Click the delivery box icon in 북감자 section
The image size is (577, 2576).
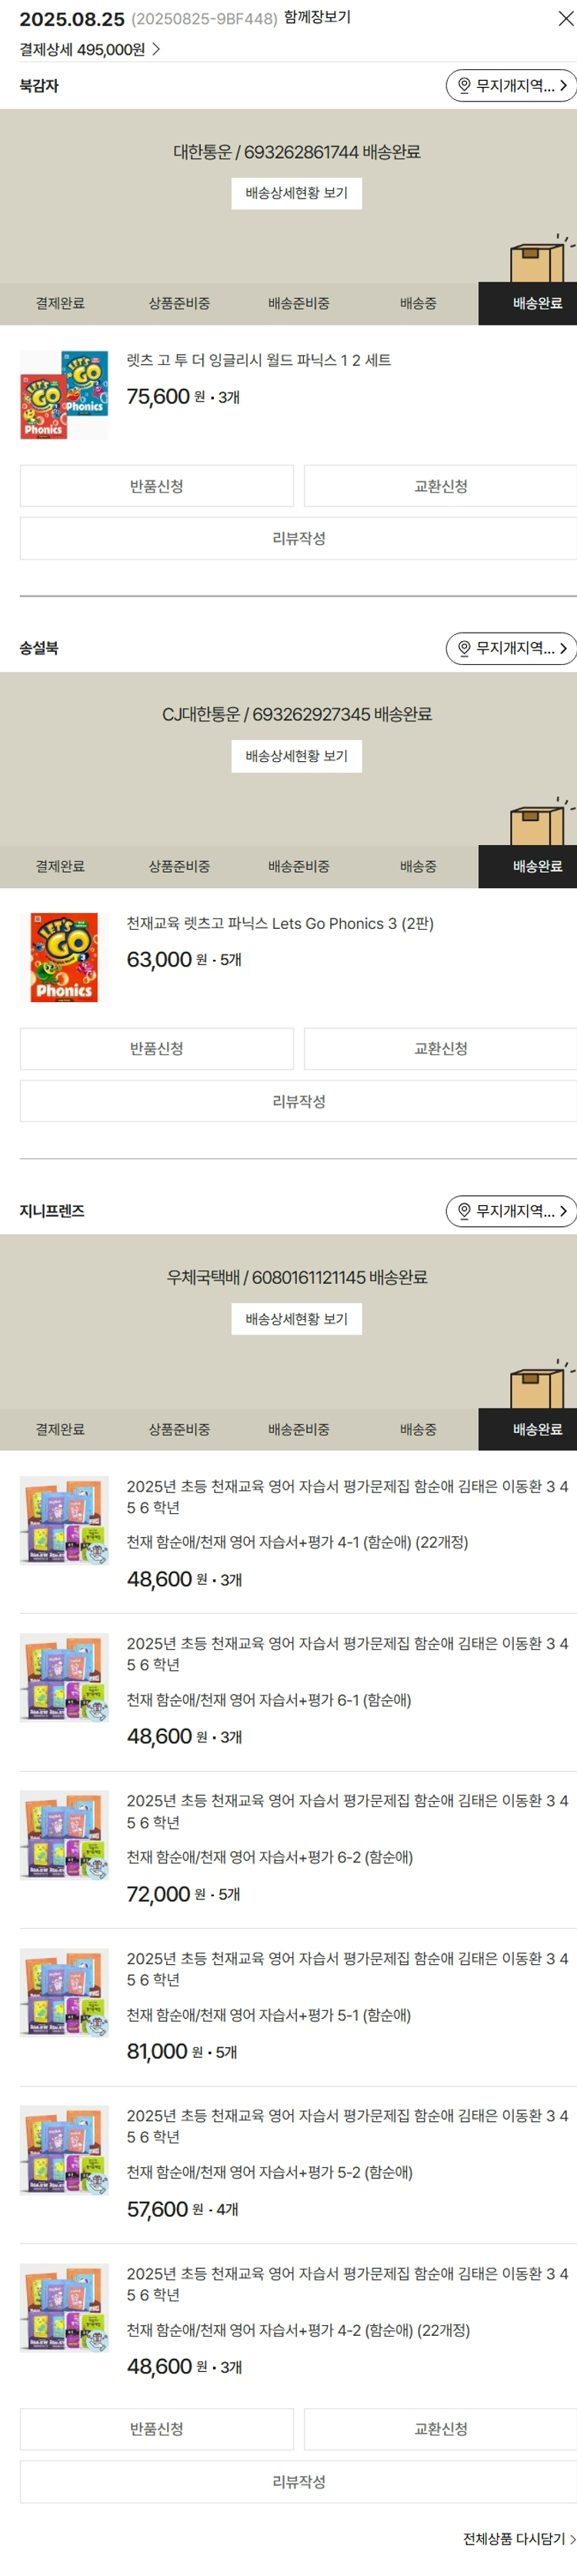click(538, 260)
